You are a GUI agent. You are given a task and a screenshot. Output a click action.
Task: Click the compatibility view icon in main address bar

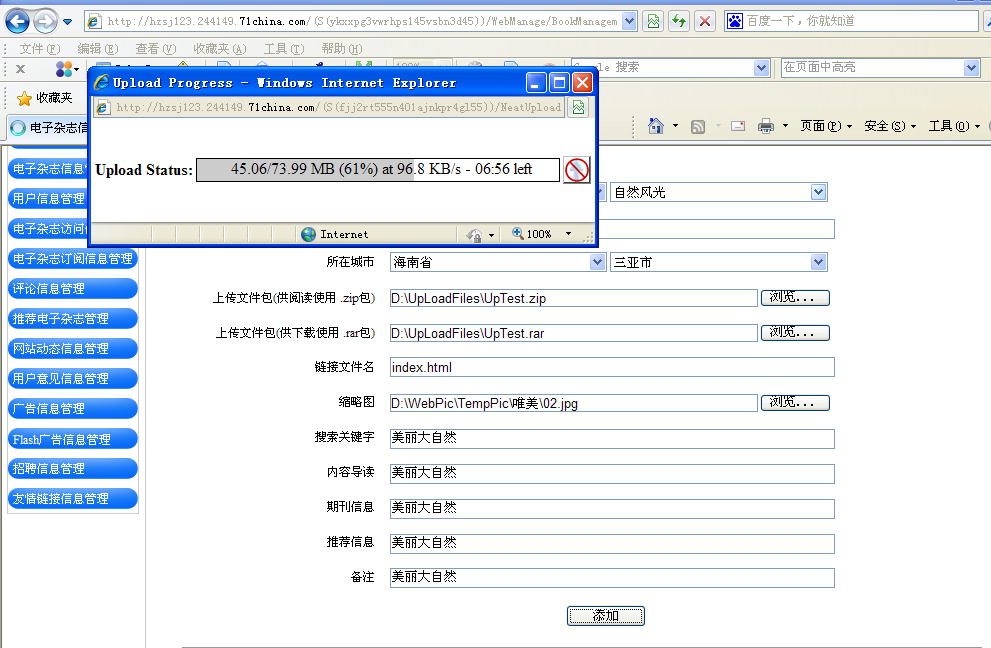pos(654,21)
